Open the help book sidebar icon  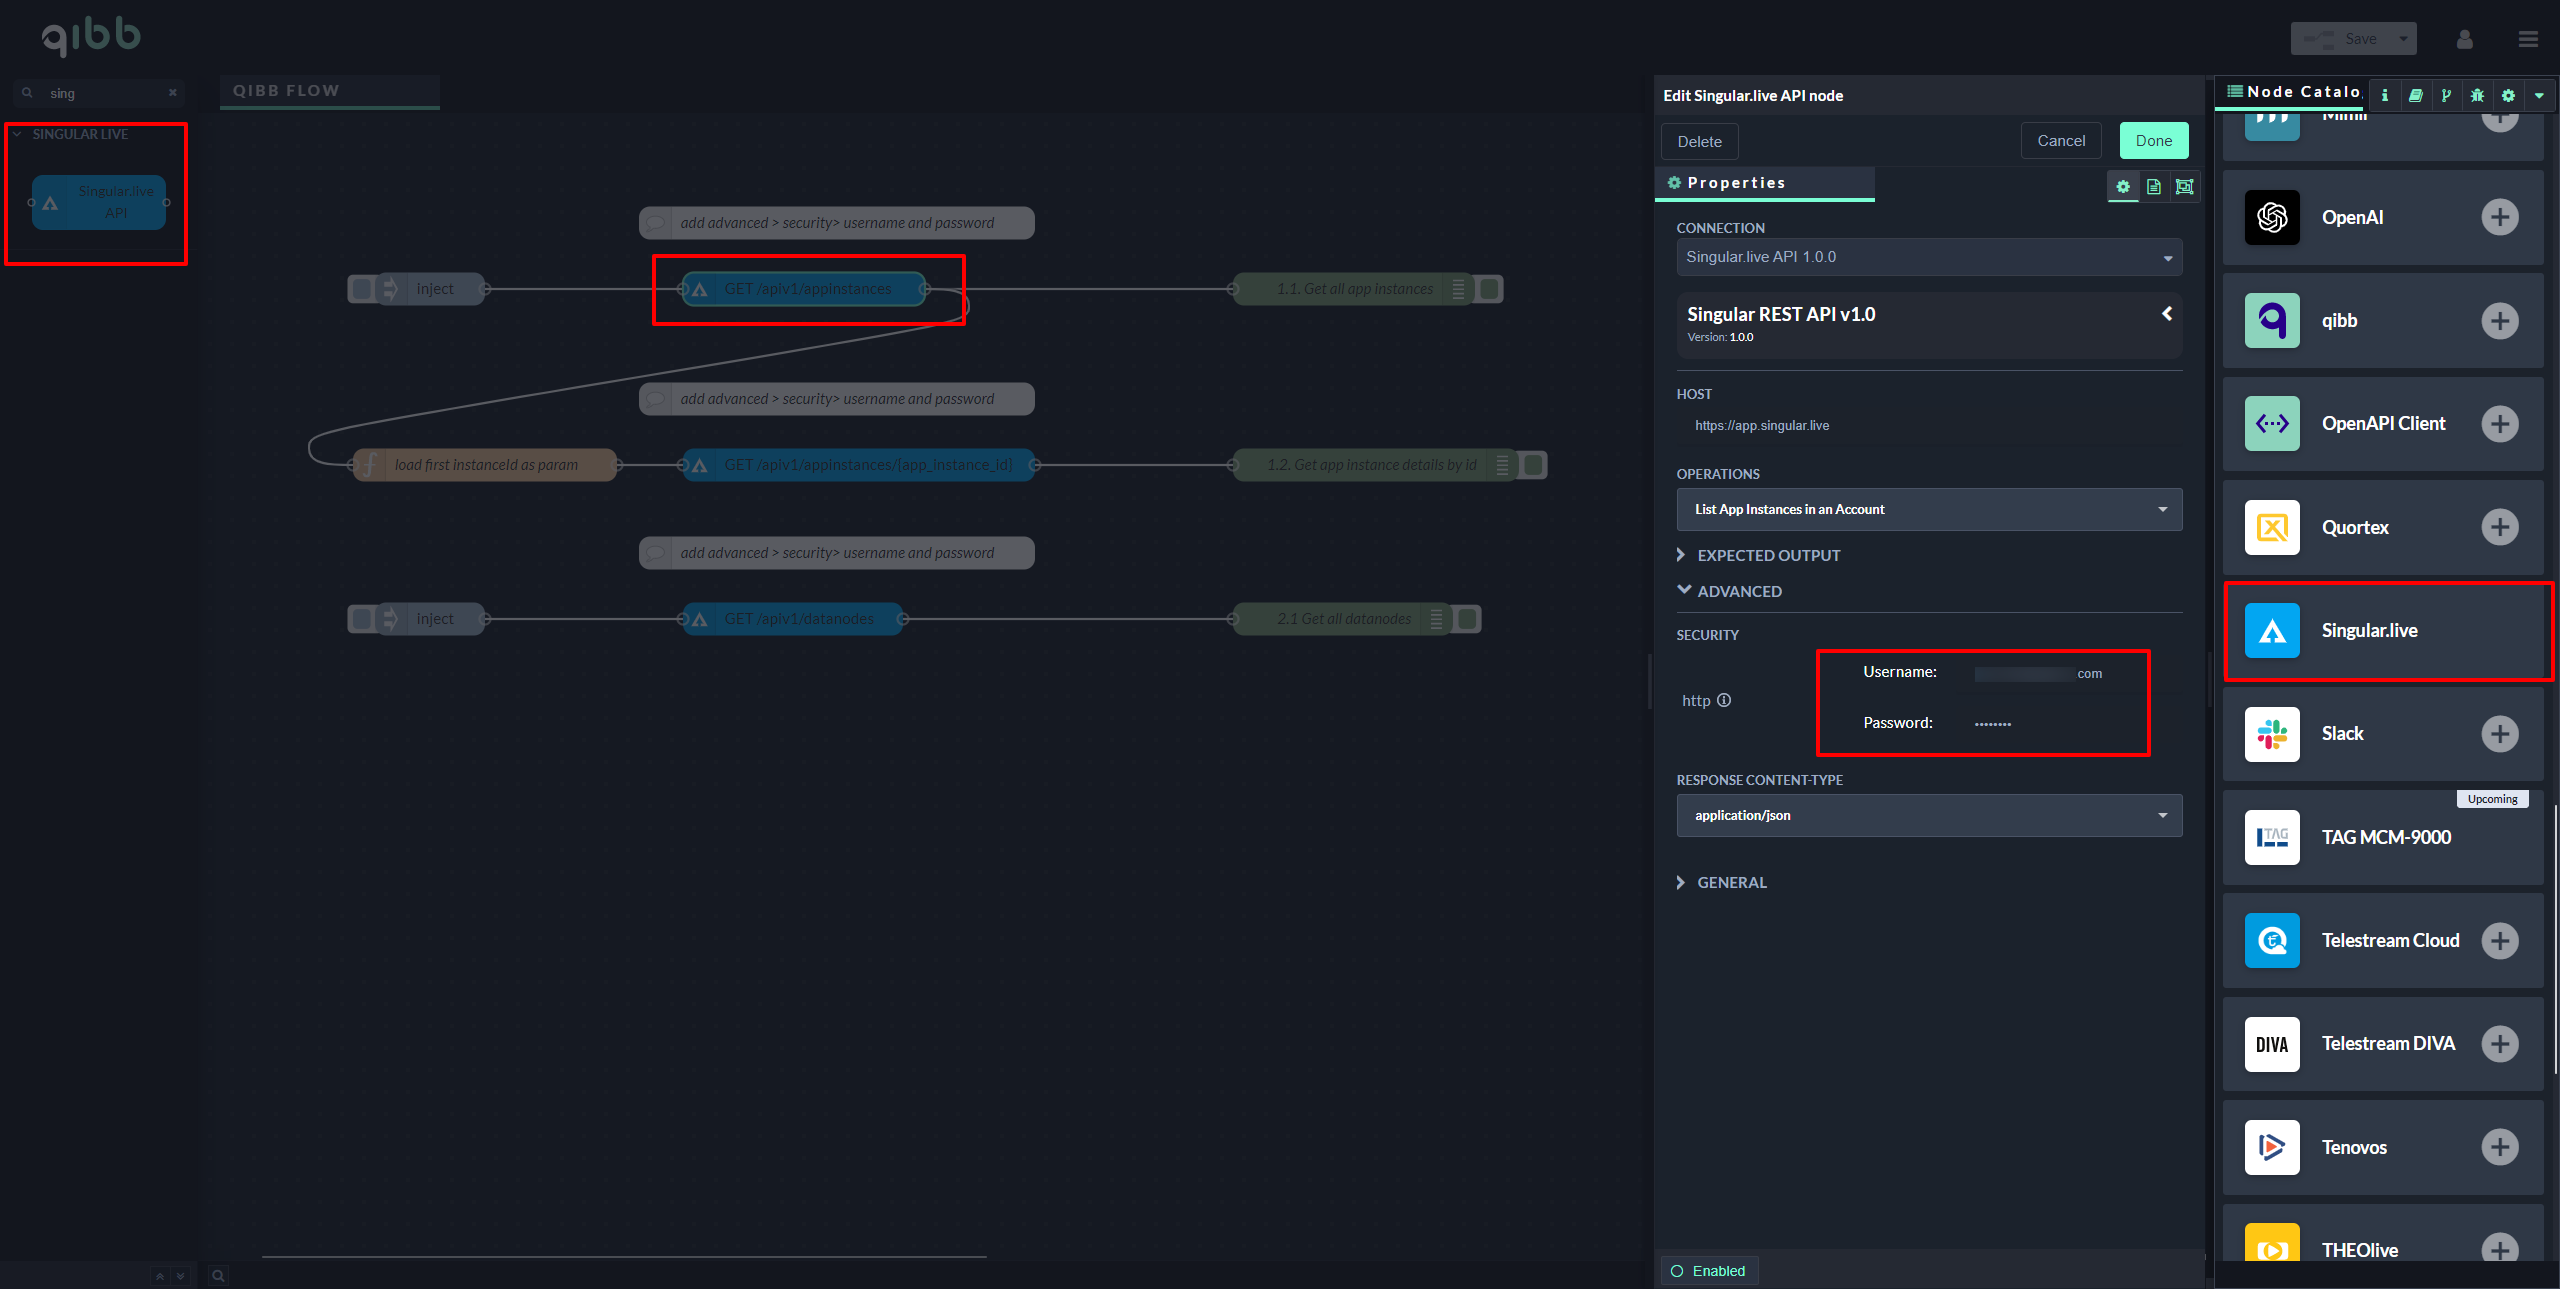(2416, 95)
